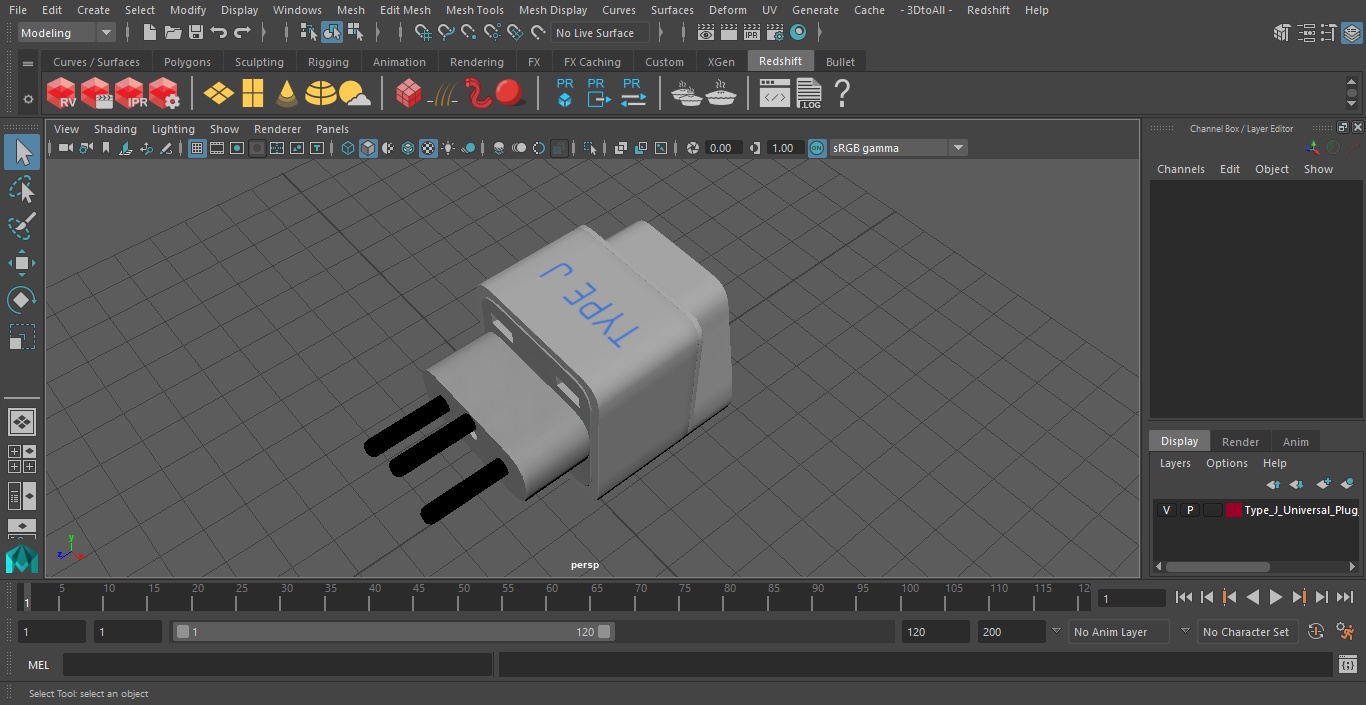Viewport: 1366px width, 705px height.
Task: Click the Redshift help question mark
Action: pyautogui.click(x=842, y=93)
